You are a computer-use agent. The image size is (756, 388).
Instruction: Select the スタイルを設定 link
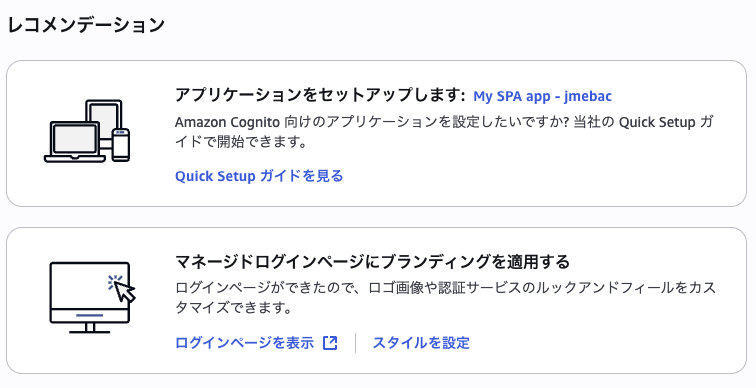(x=421, y=343)
